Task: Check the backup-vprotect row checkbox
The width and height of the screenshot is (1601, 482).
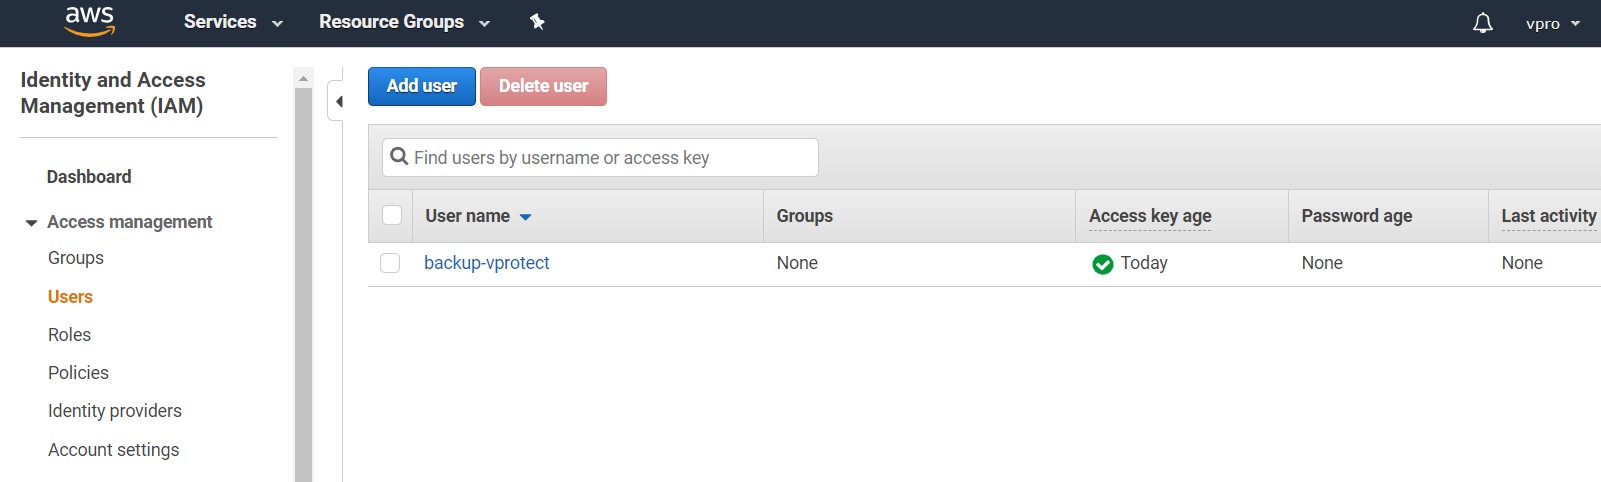Action: coord(390,263)
